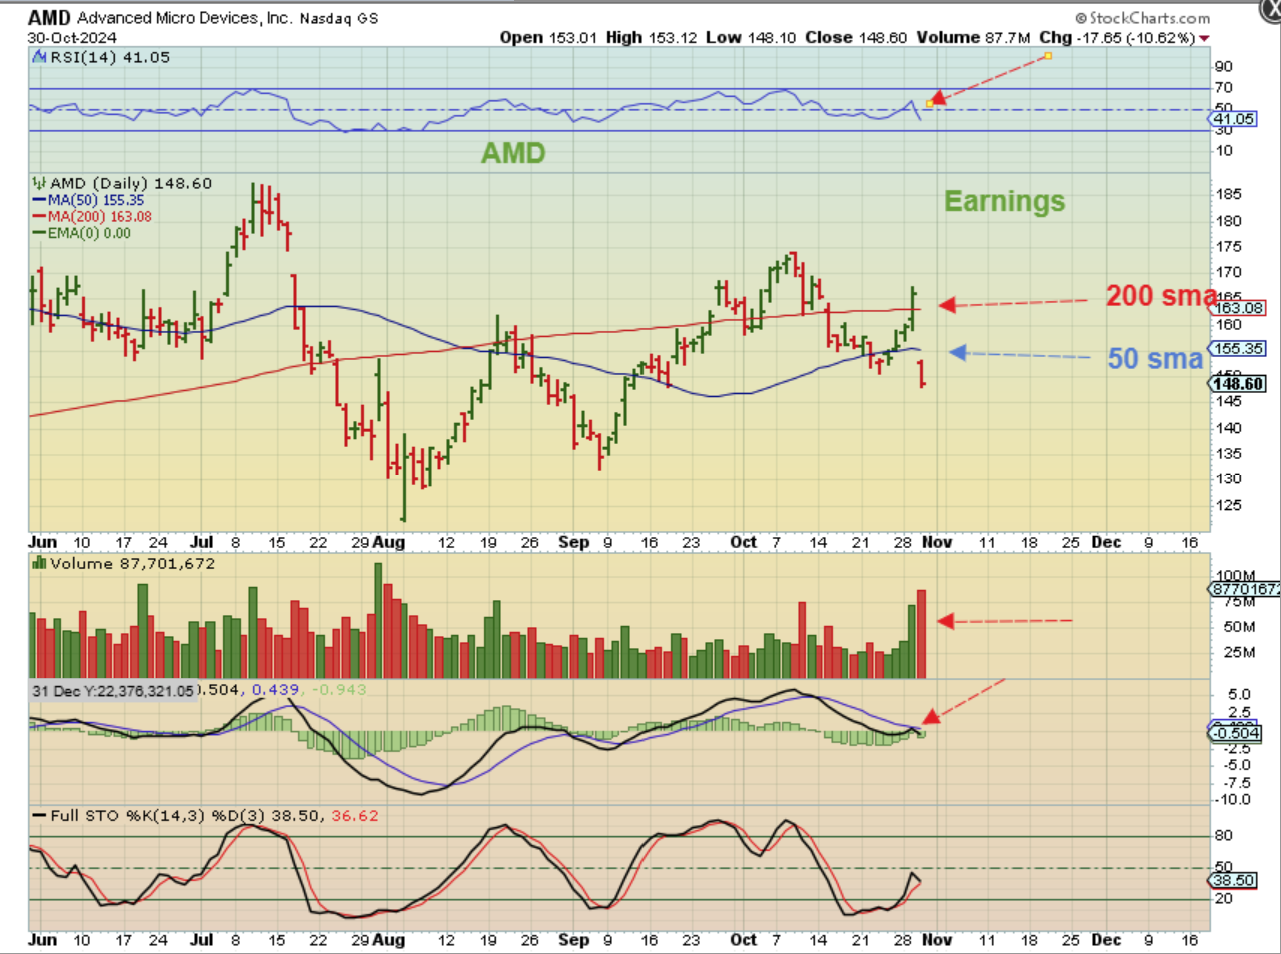This screenshot has width=1281, height=954.
Task: Click the red '200 sma' annotation label
Action: click(1162, 295)
